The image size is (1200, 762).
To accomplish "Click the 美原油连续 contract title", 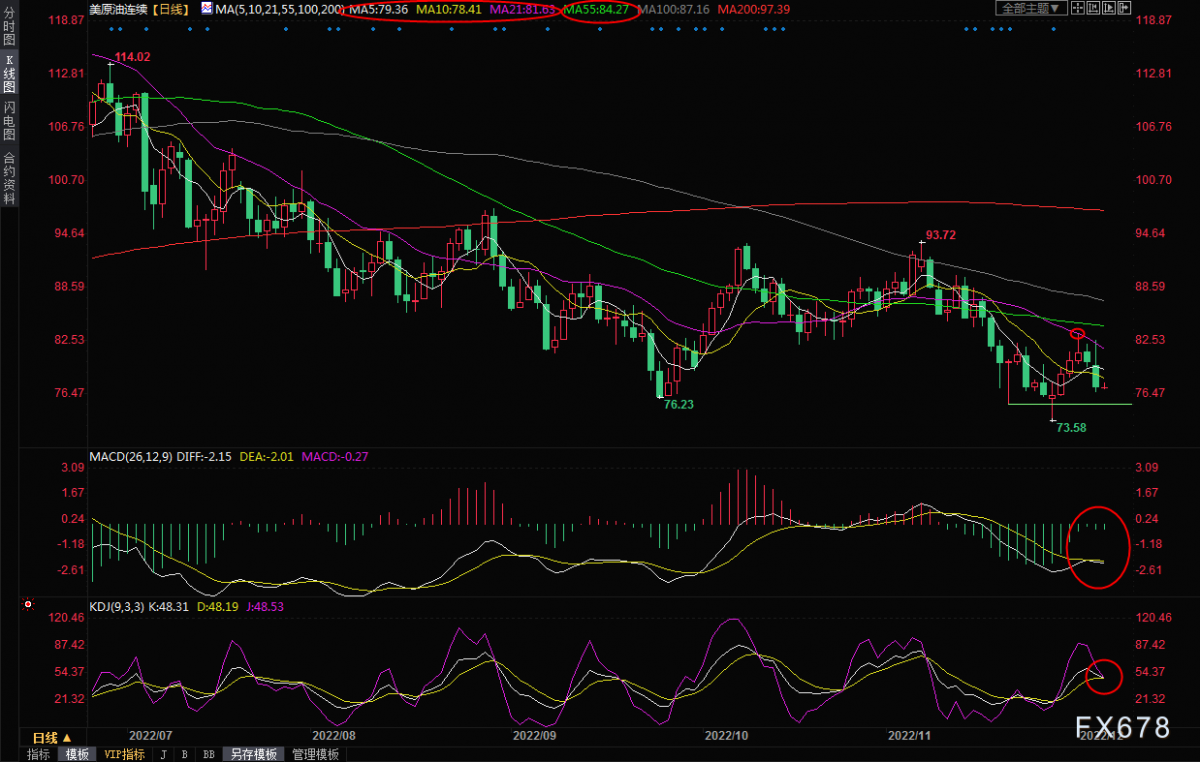I will 116,8.
